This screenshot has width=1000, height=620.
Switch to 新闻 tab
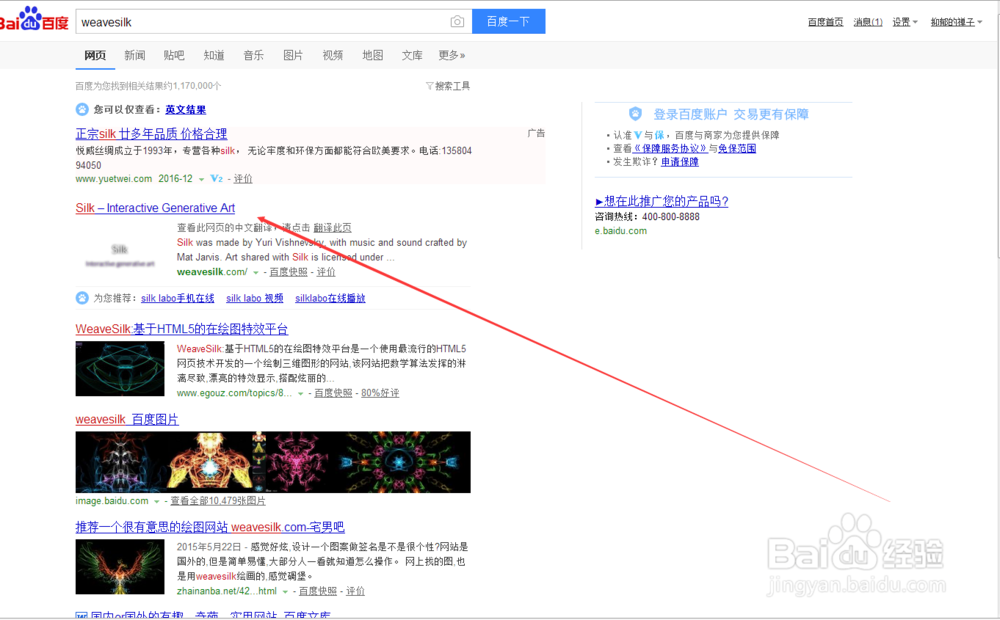point(135,55)
